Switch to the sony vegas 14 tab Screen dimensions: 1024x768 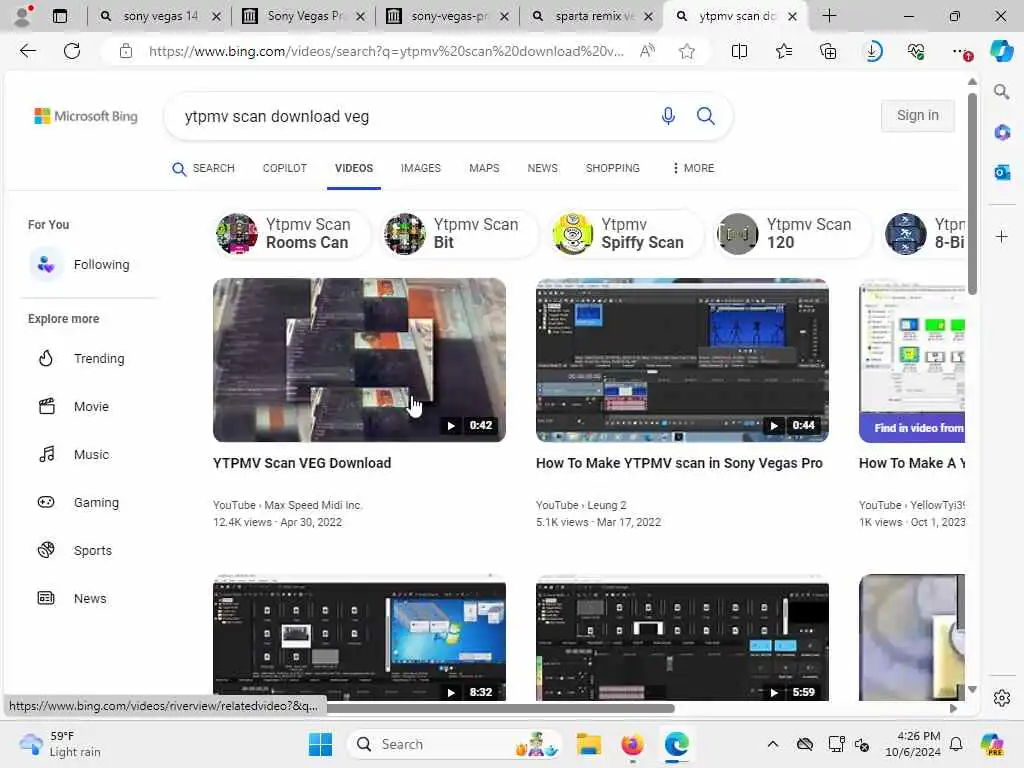point(160,16)
